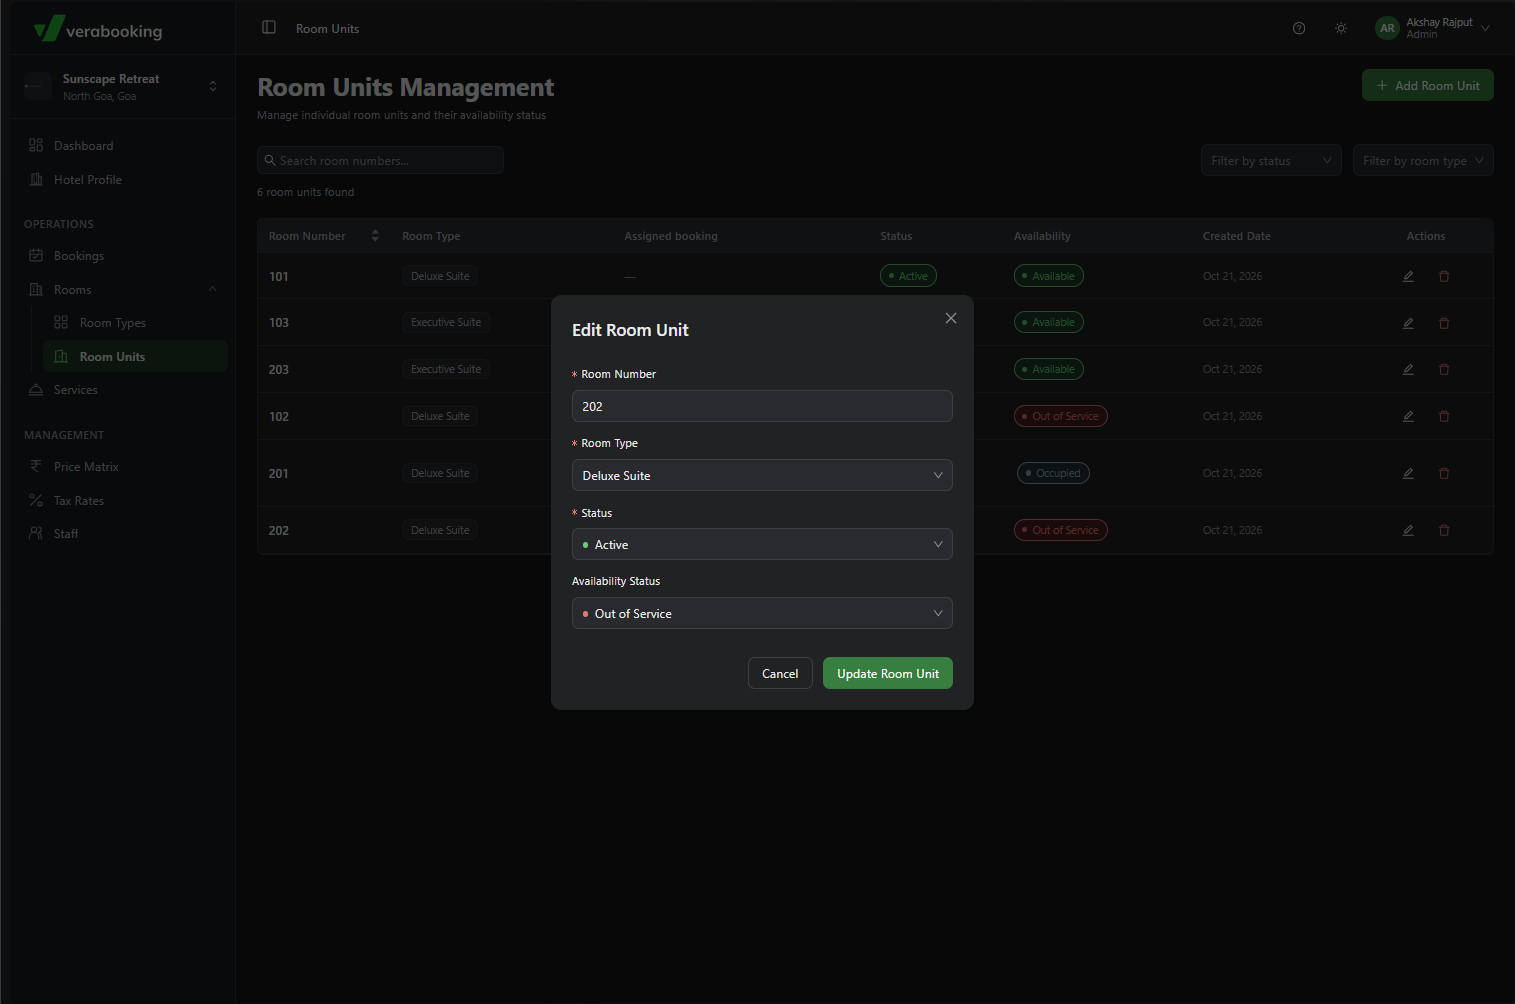
Task: Open the Room Type dropdown in dialog
Action: [762, 475]
